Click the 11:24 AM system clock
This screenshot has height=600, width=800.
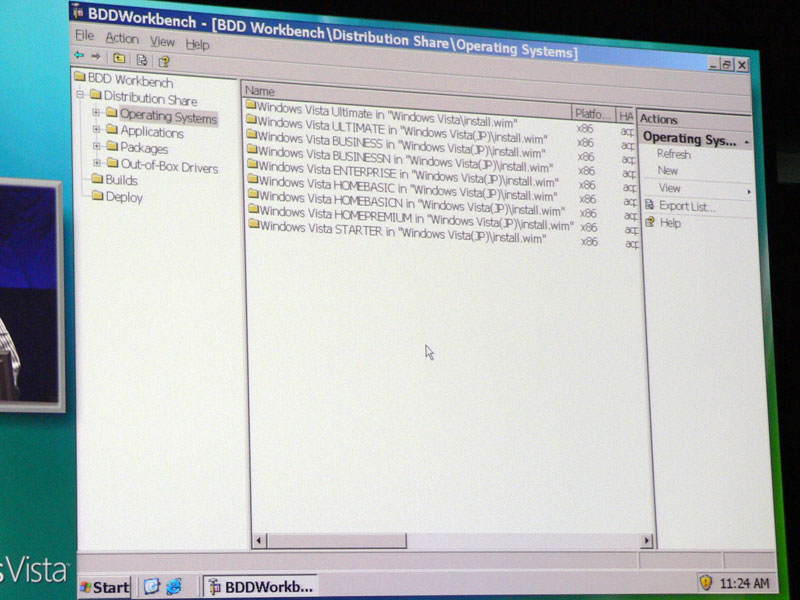click(x=744, y=583)
